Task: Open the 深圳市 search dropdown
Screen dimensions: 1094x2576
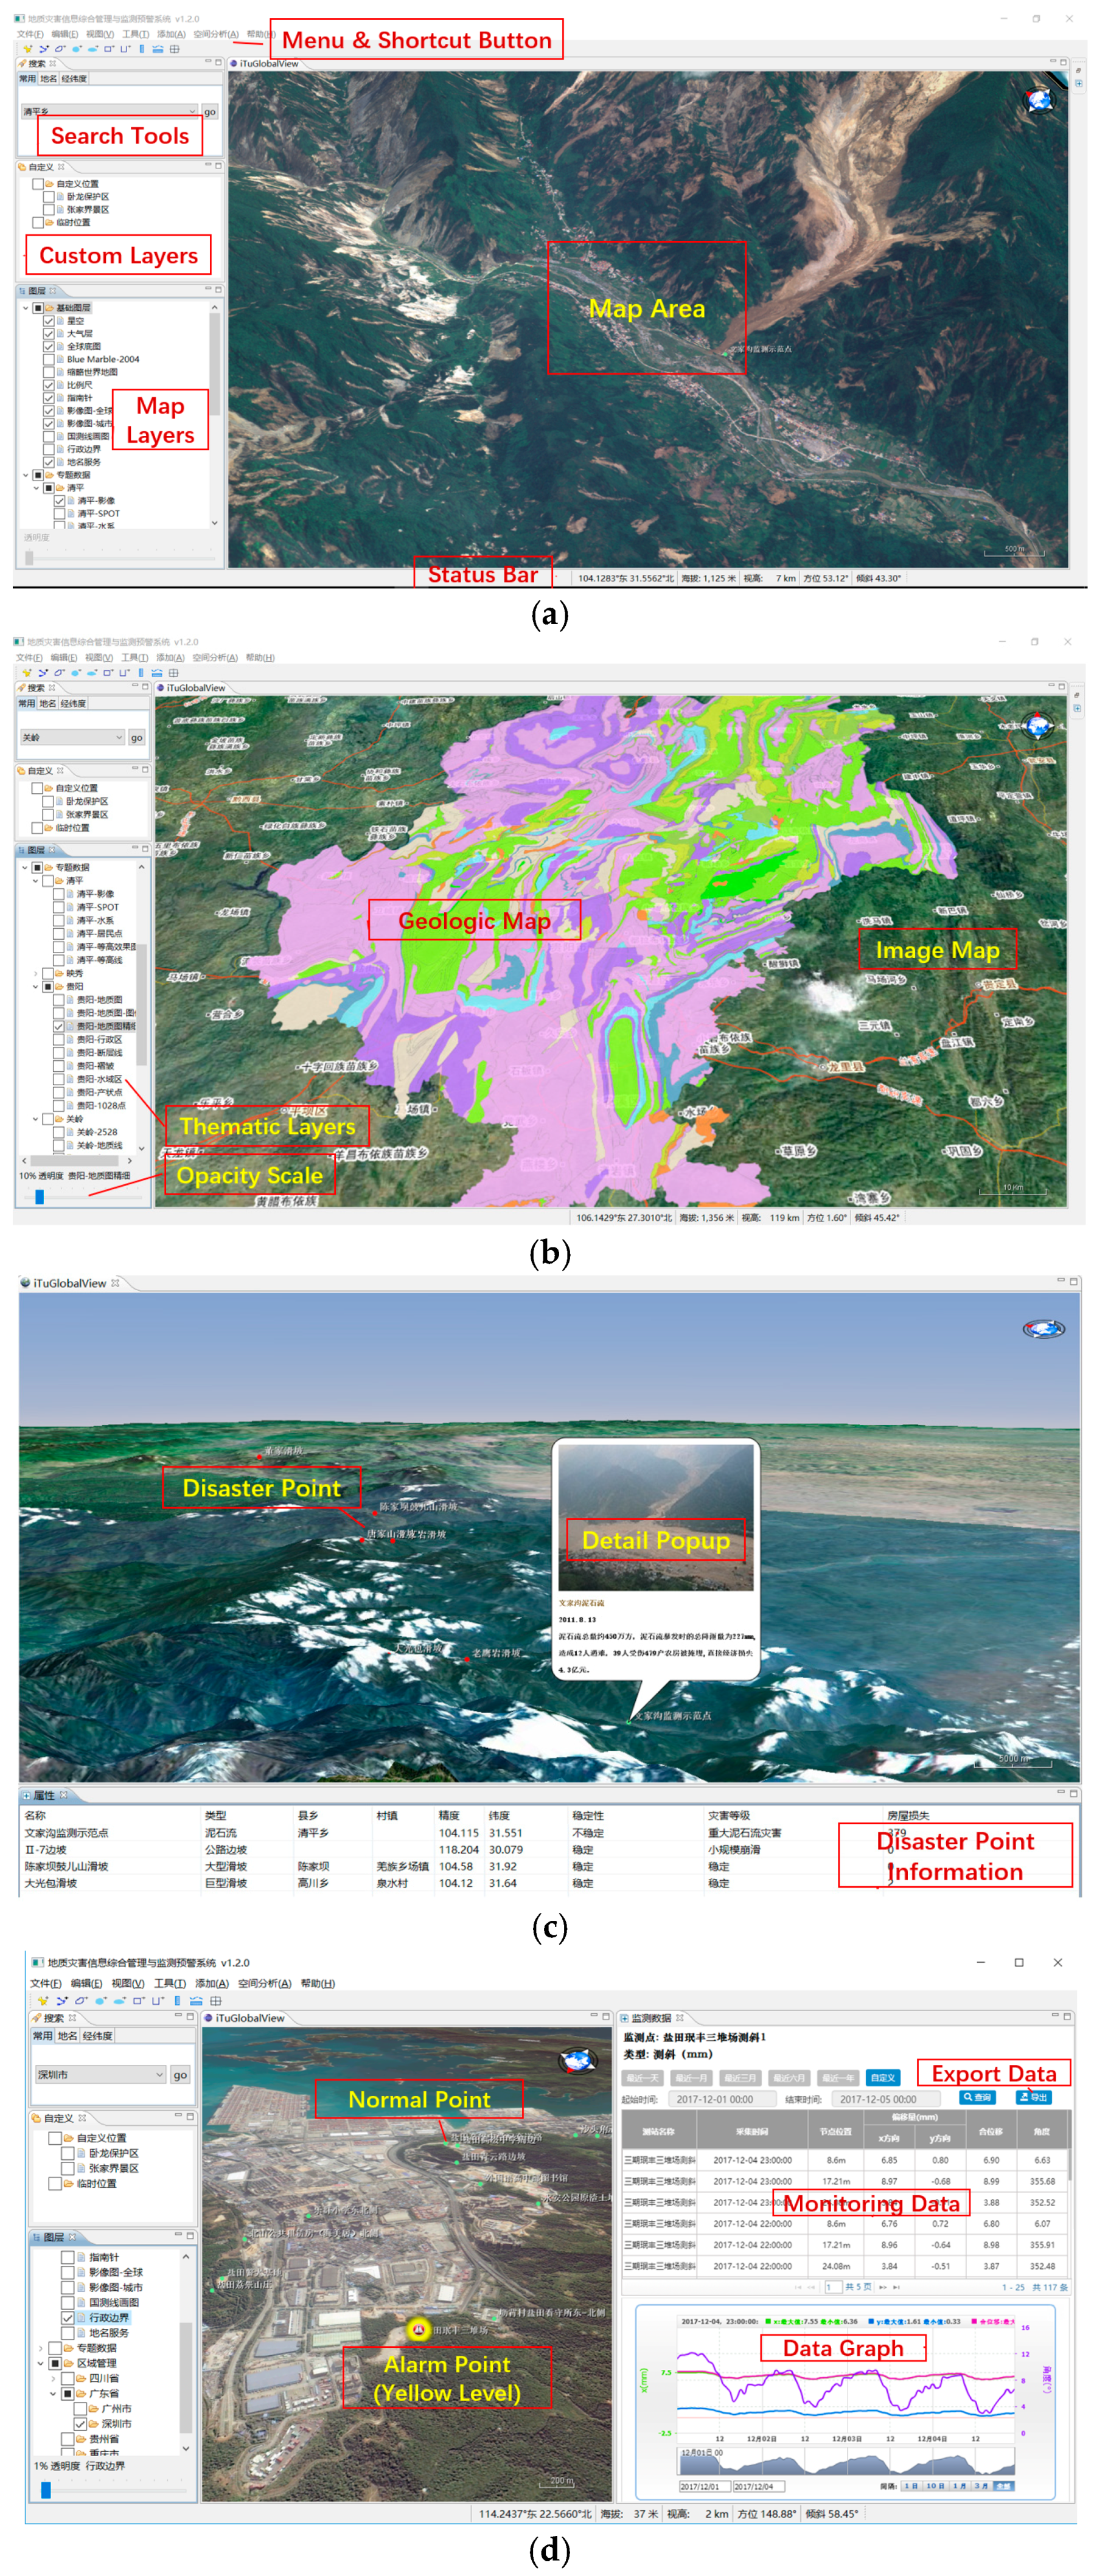Action: (x=159, y=2075)
